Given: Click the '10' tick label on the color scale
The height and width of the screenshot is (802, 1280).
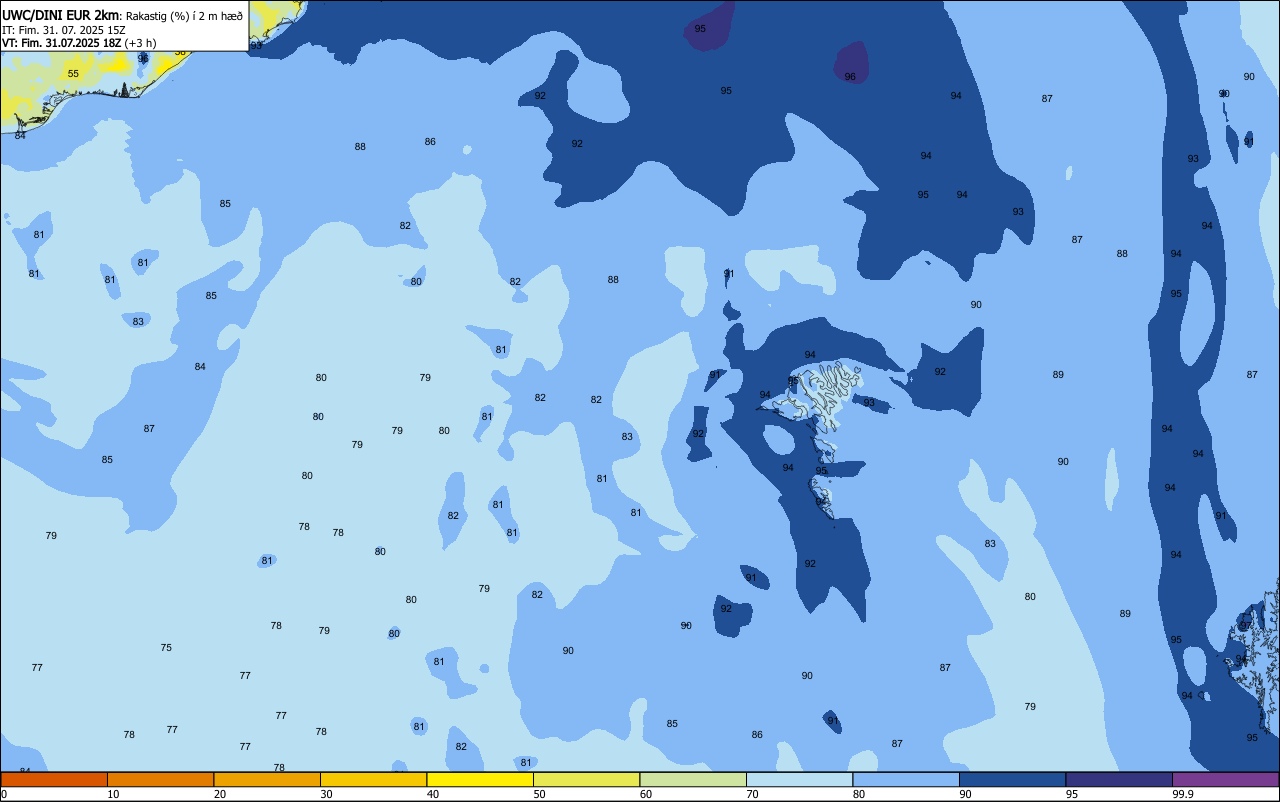Looking at the screenshot, I should [113, 794].
